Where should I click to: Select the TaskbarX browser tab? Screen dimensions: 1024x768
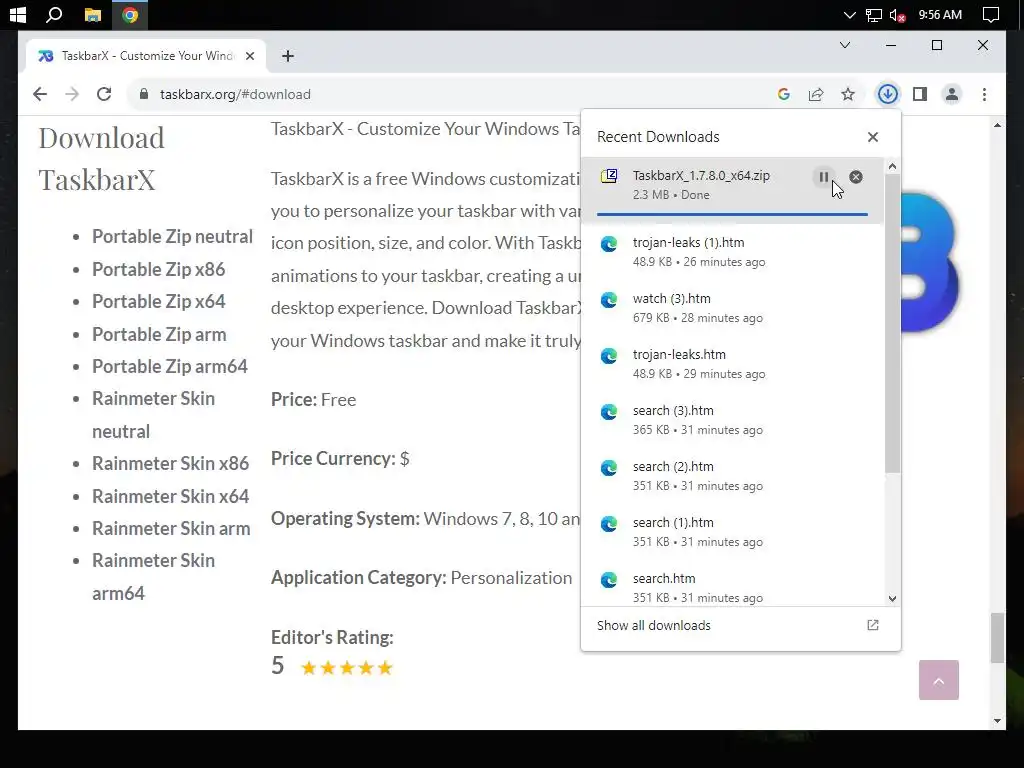click(146, 56)
